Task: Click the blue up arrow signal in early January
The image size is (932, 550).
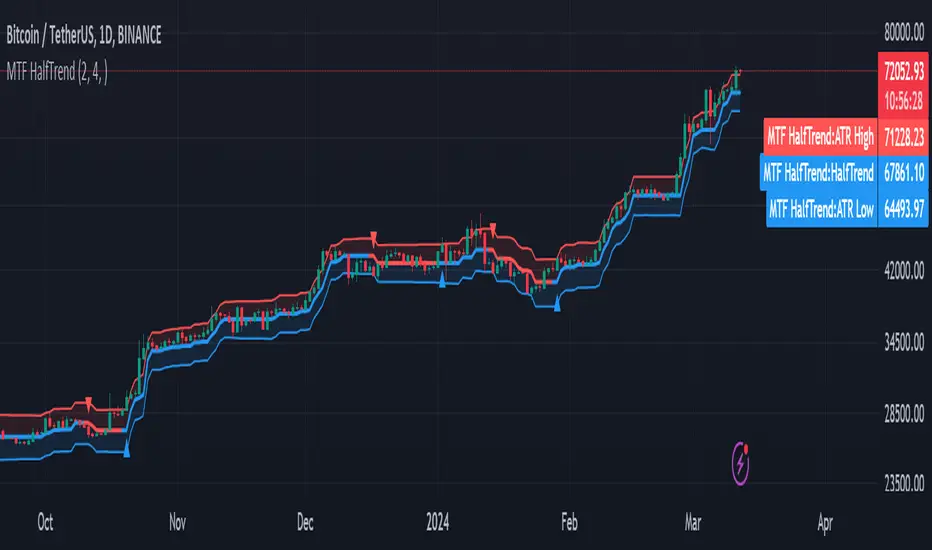Action: point(442,282)
